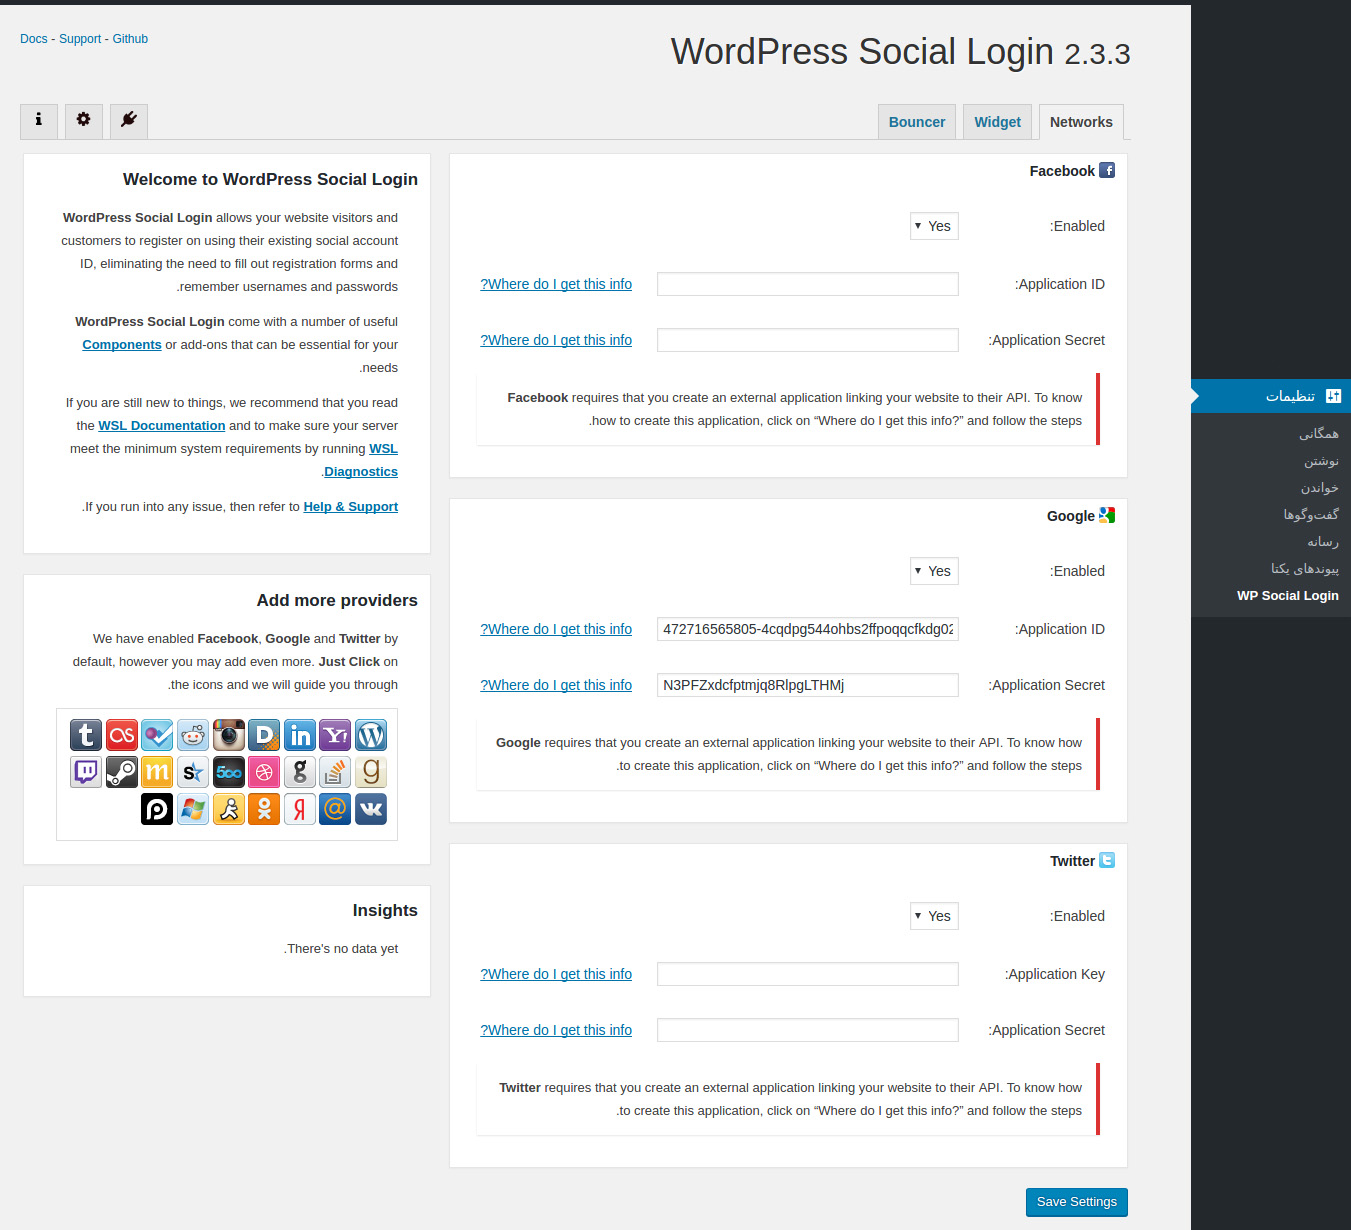Focus Facebook Application Secret field

point(808,340)
